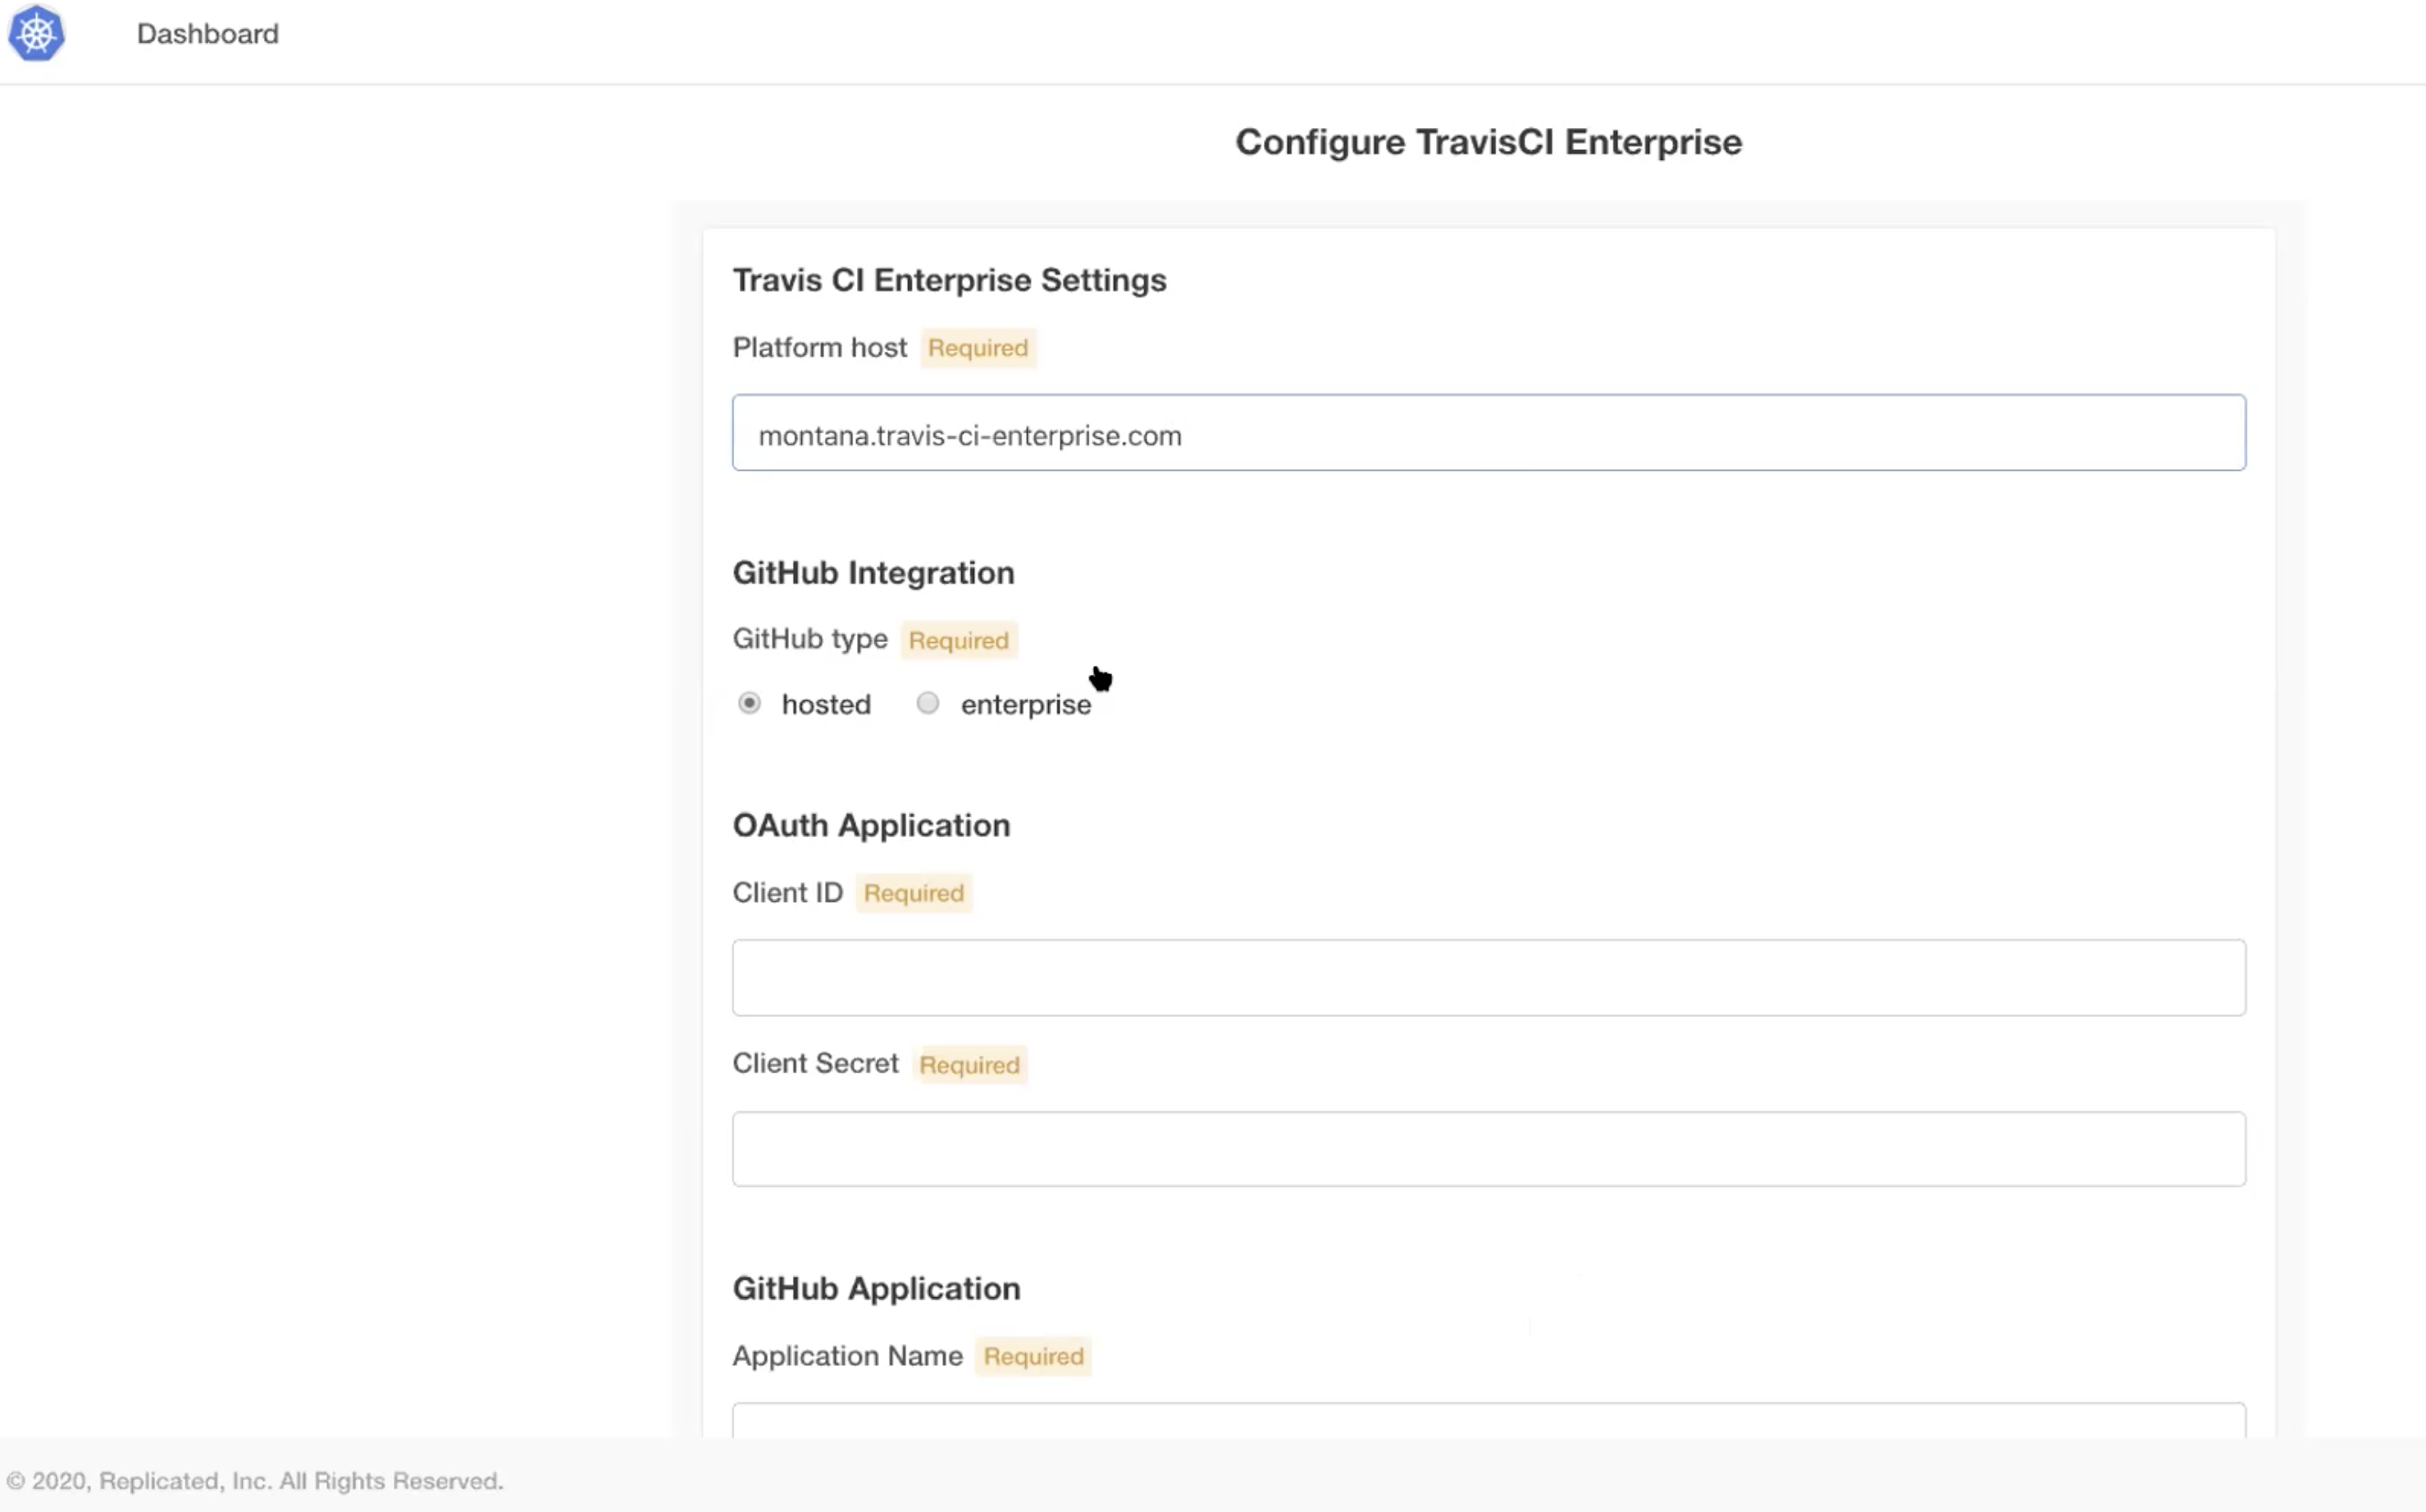The image size is (2426, 1512).
Task: Click the Configure TravisCI Enterprise heading
Action: click(1488, 142)
